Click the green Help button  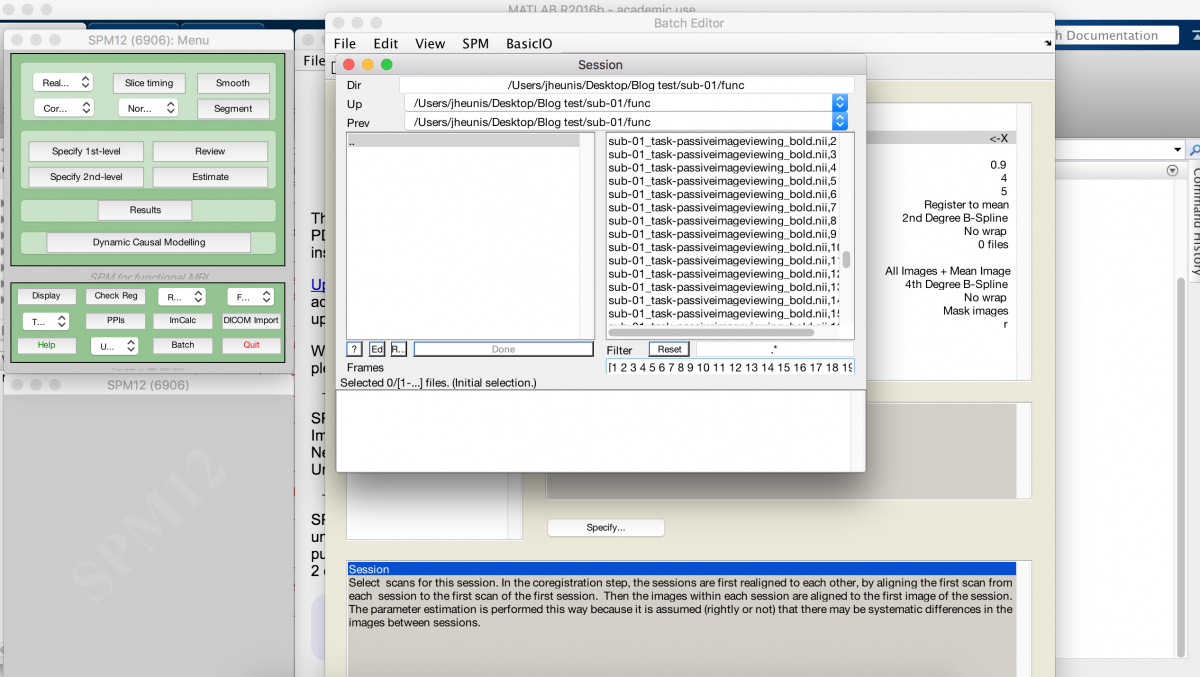click(46, 345)
